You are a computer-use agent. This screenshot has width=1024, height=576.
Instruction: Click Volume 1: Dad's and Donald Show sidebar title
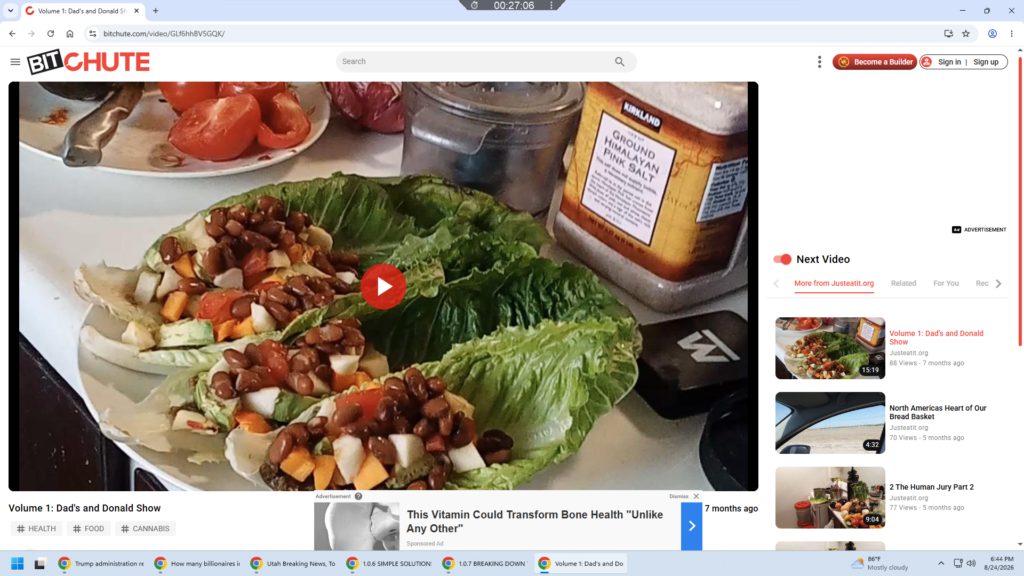click(x=936, y=338)
